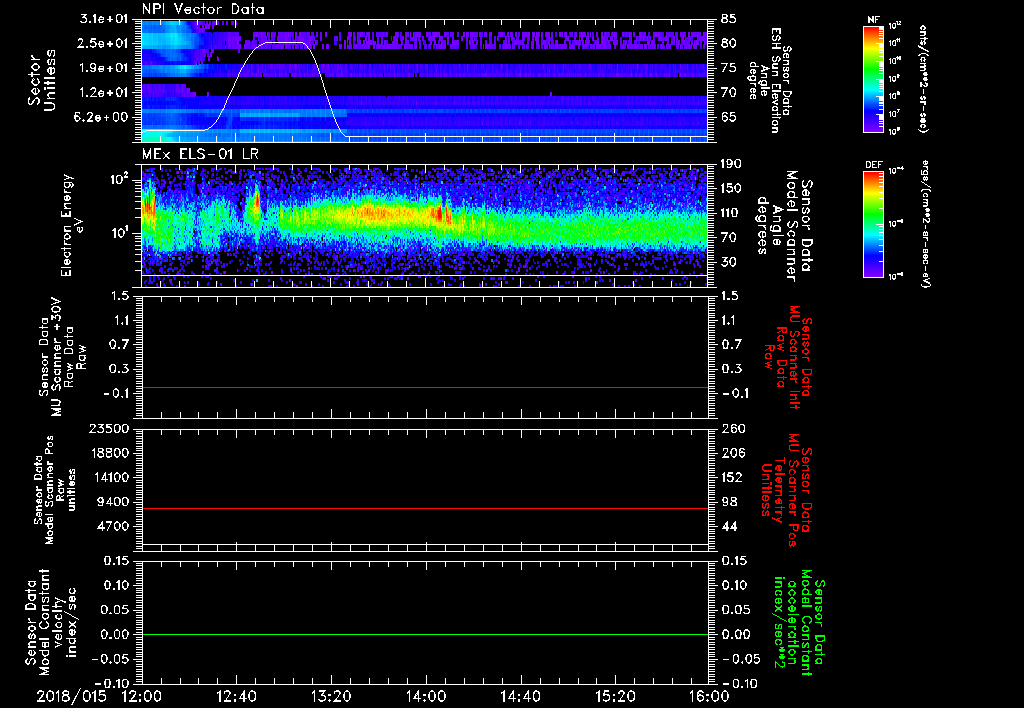
Task: Click the 80 degree elevation tick
Action: [729, 44]
